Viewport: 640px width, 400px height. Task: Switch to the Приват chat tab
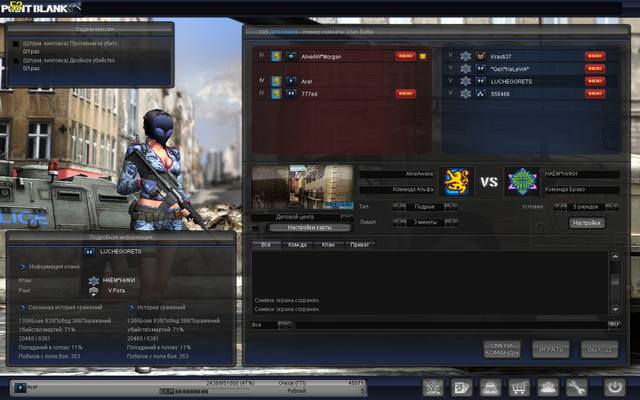point(360,244)
